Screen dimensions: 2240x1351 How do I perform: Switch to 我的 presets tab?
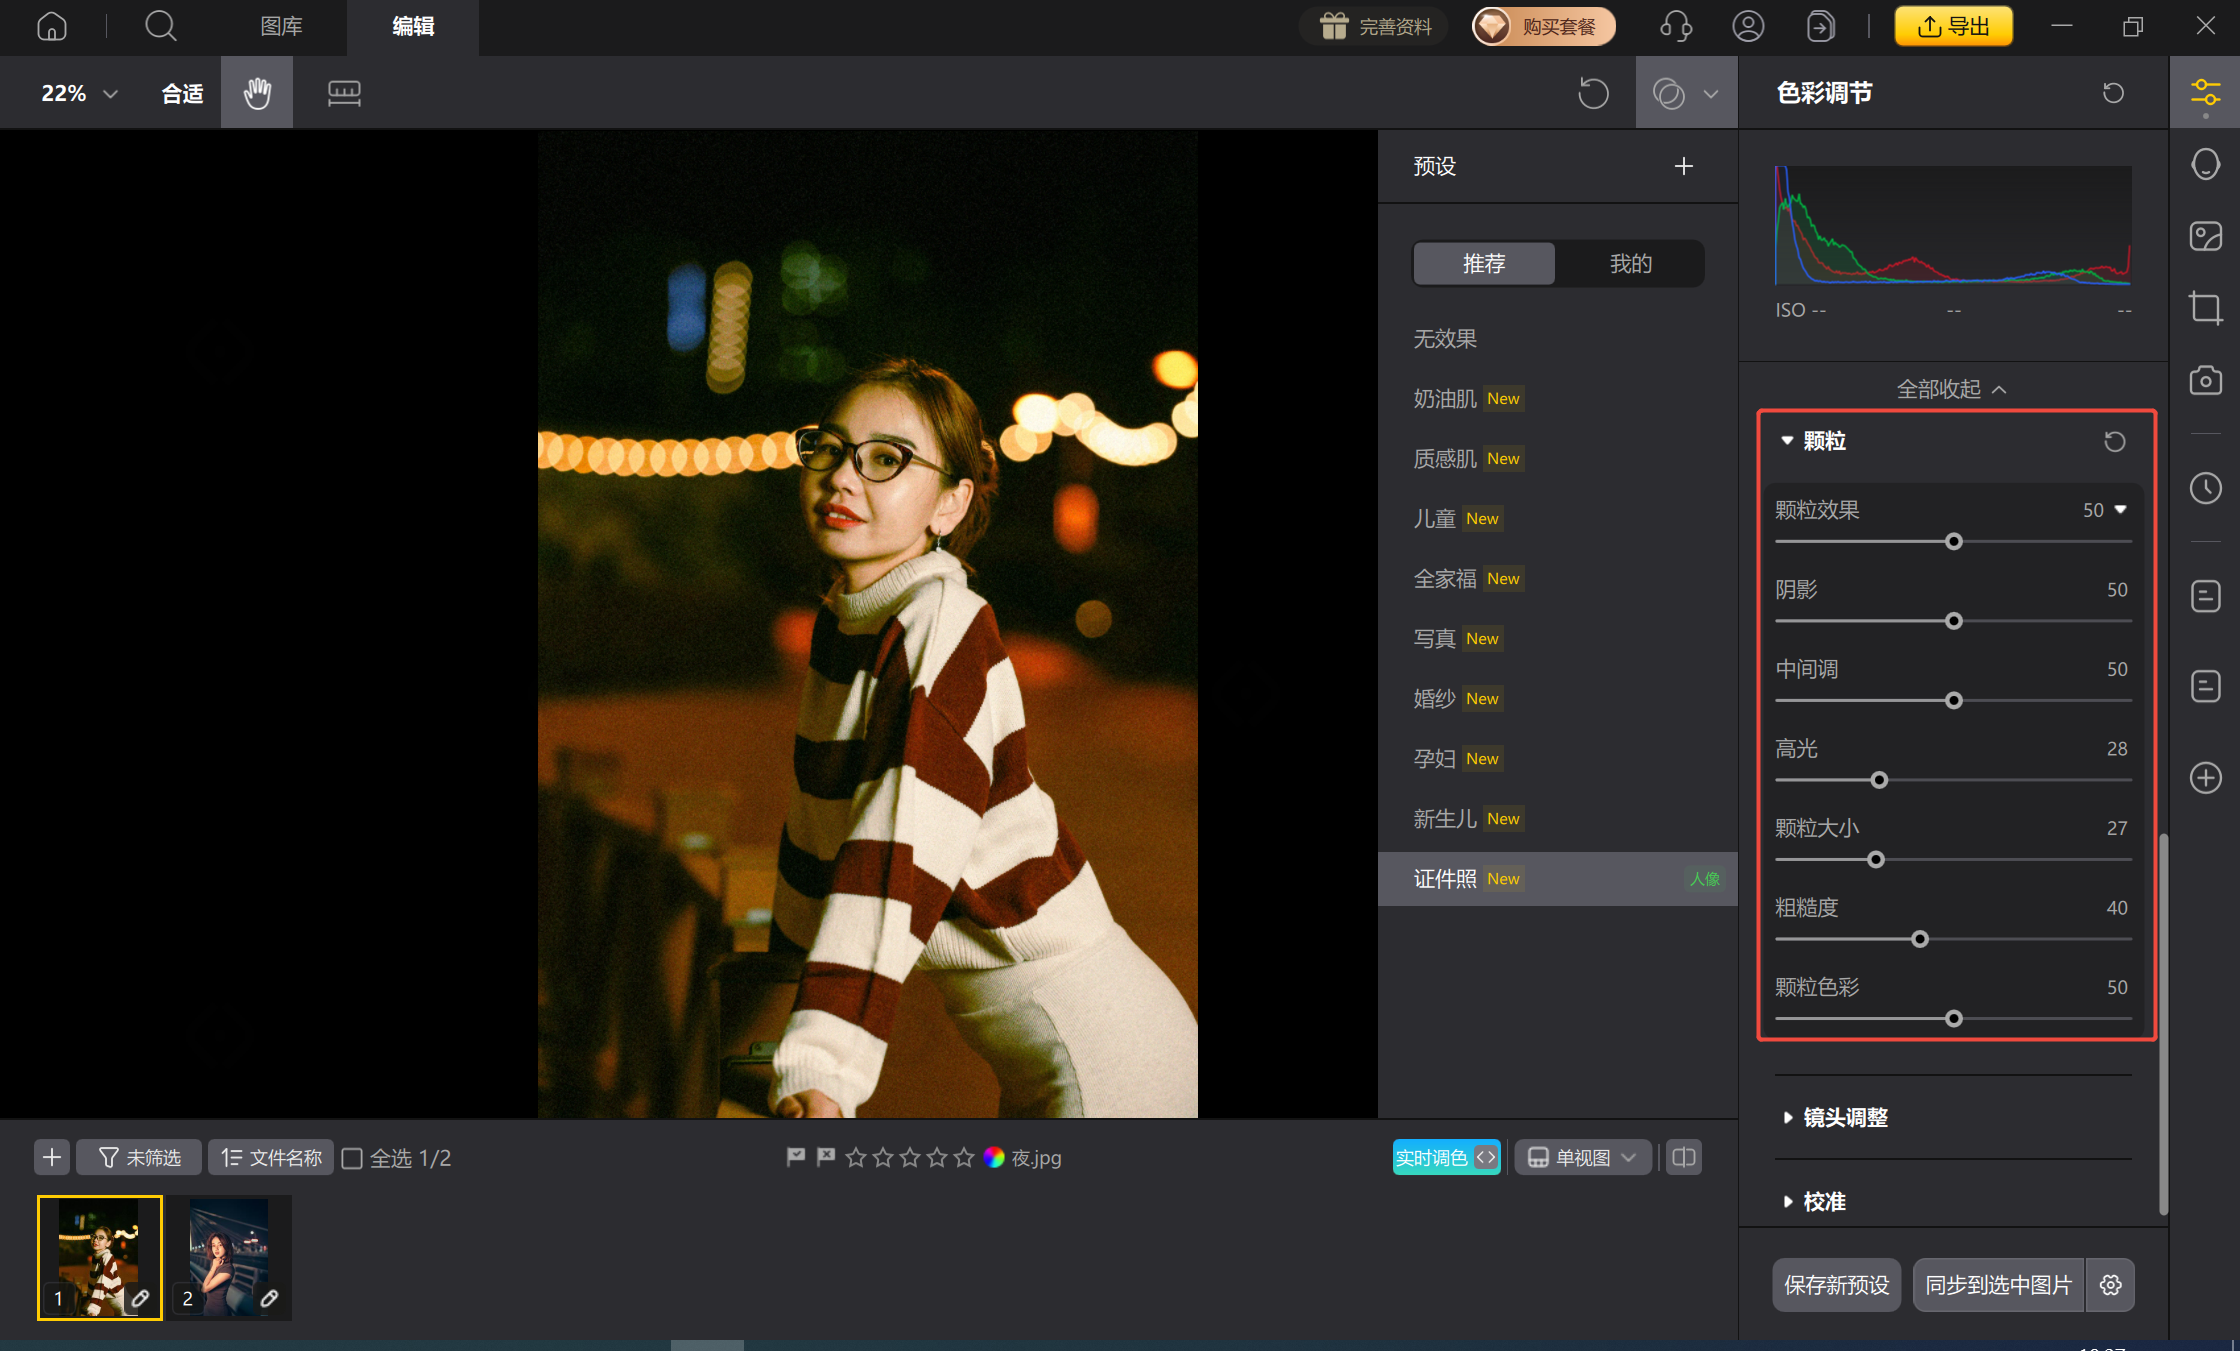coord(1630,264)
